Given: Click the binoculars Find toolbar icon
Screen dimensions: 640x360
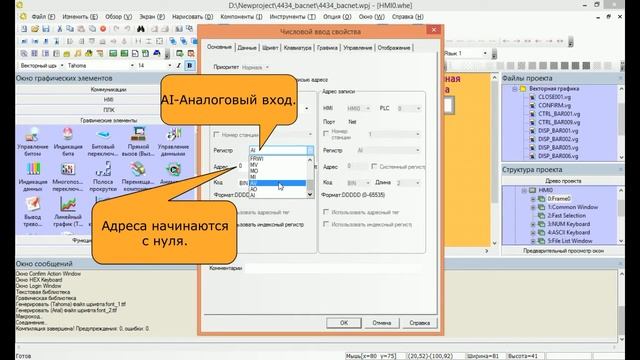Looking at the screenshot, I should 141,29.
